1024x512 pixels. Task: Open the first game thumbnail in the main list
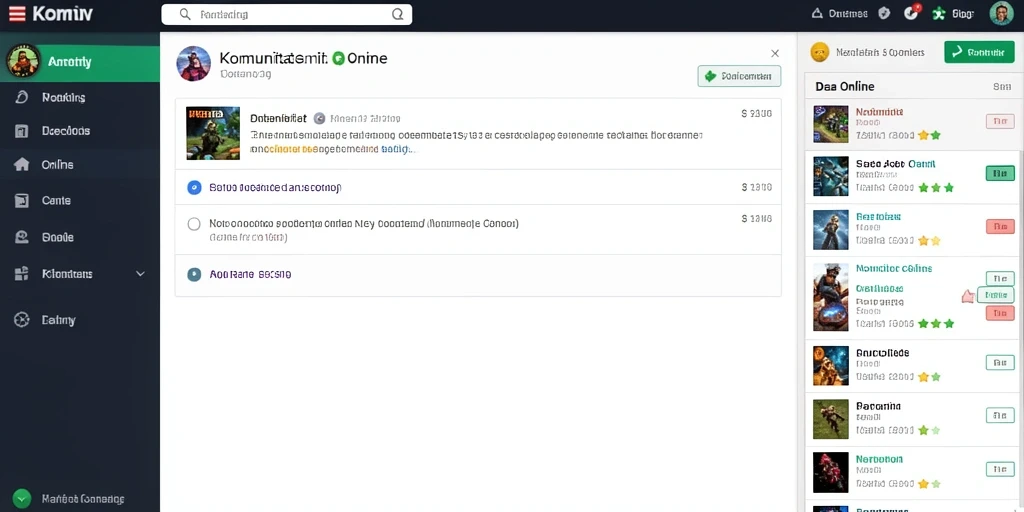213,133
